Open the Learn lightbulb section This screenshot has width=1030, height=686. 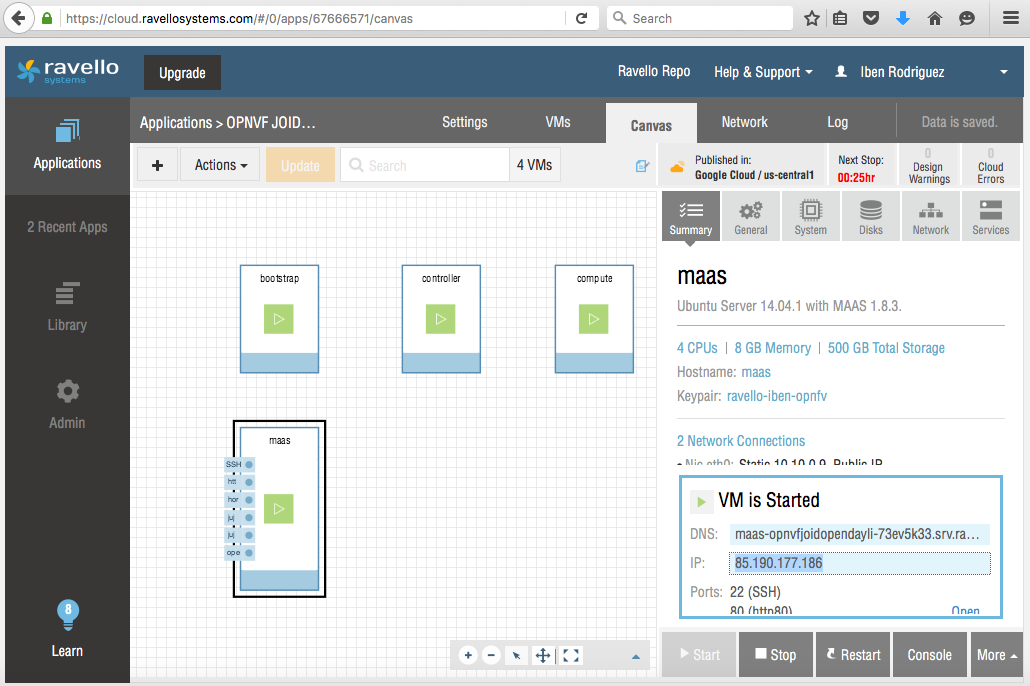coord(68,629)
